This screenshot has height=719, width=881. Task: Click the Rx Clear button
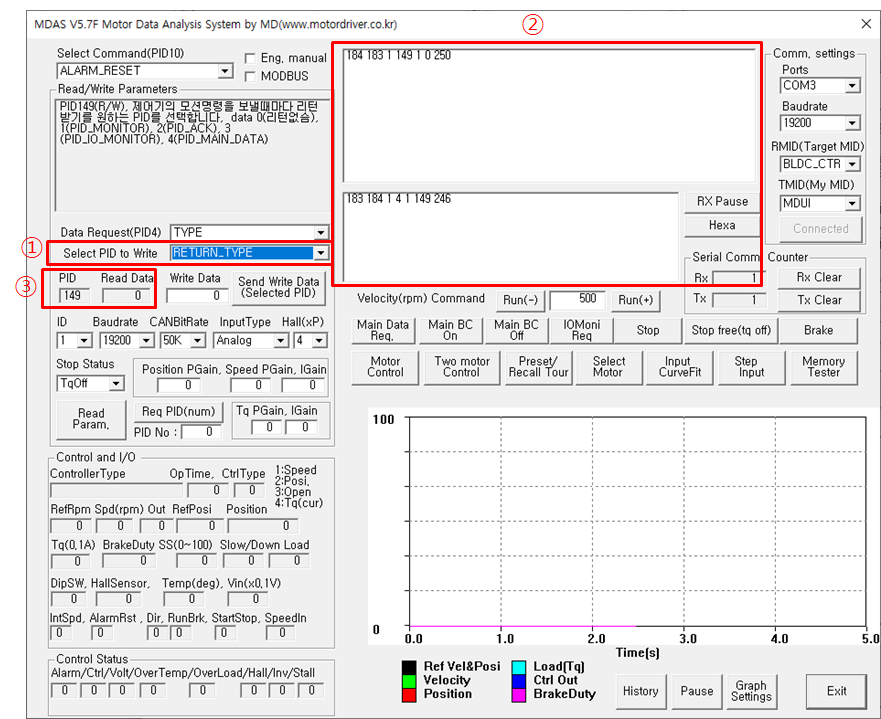819,277
